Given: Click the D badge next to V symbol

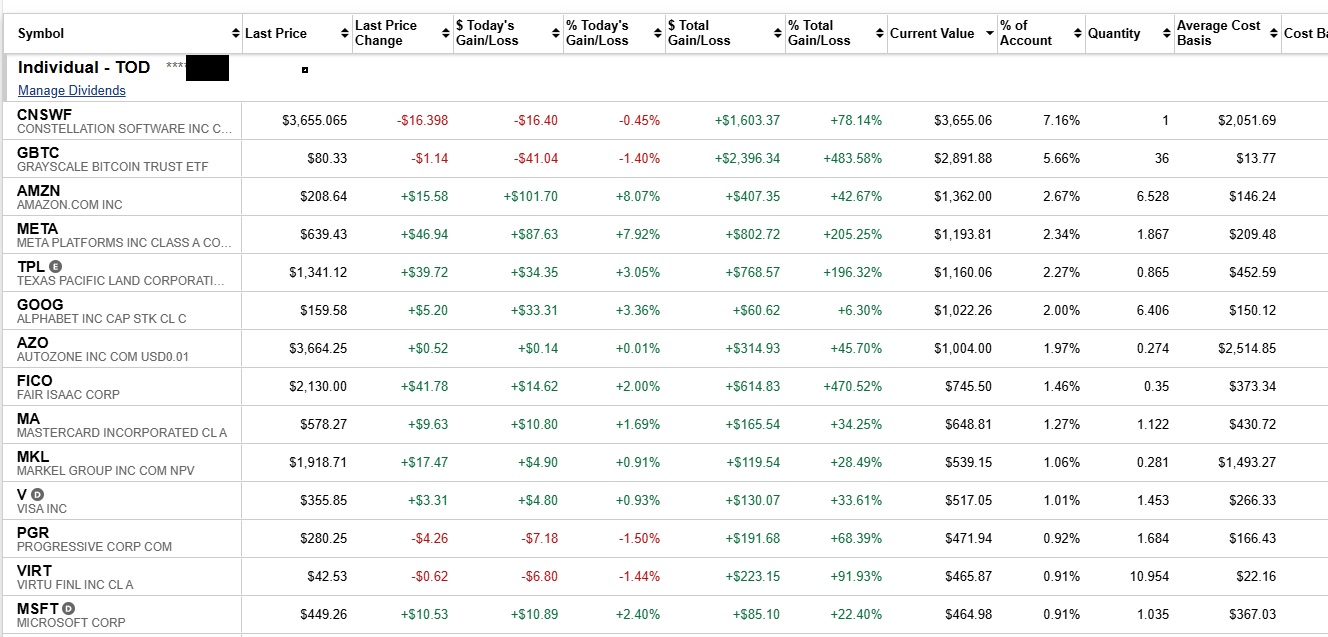Looking at the screenshot, I should [38, 494].
